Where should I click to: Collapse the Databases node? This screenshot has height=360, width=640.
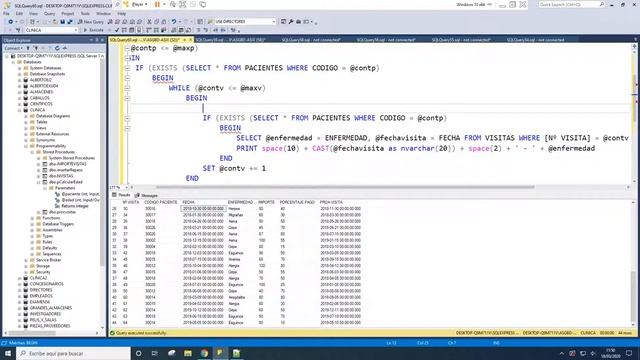point(13,62)
